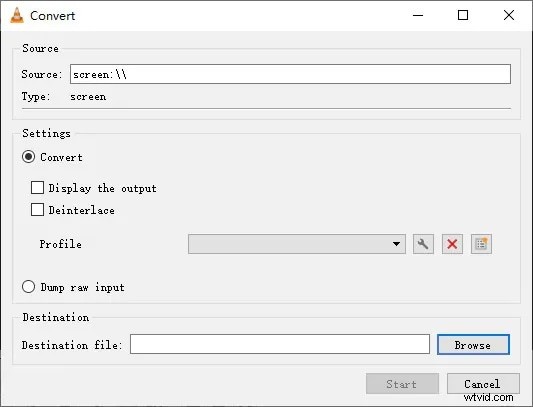
Task: Click the Deinterlace label text
Action: tap(82, 210)
